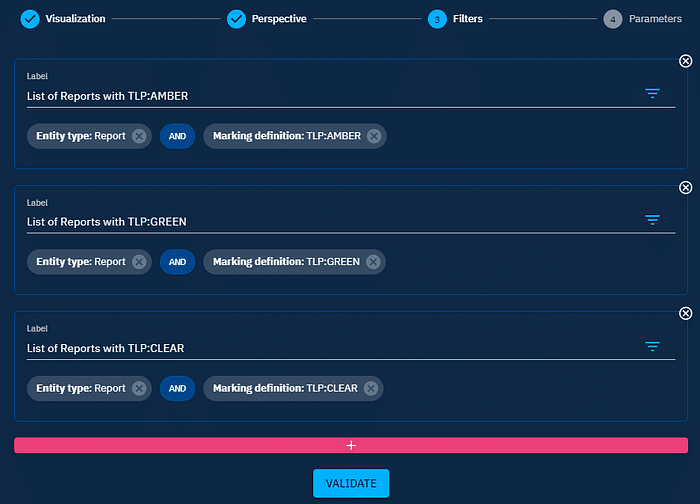Toggle AND operator in TLP:CLEAR filters

click(177, 388)
